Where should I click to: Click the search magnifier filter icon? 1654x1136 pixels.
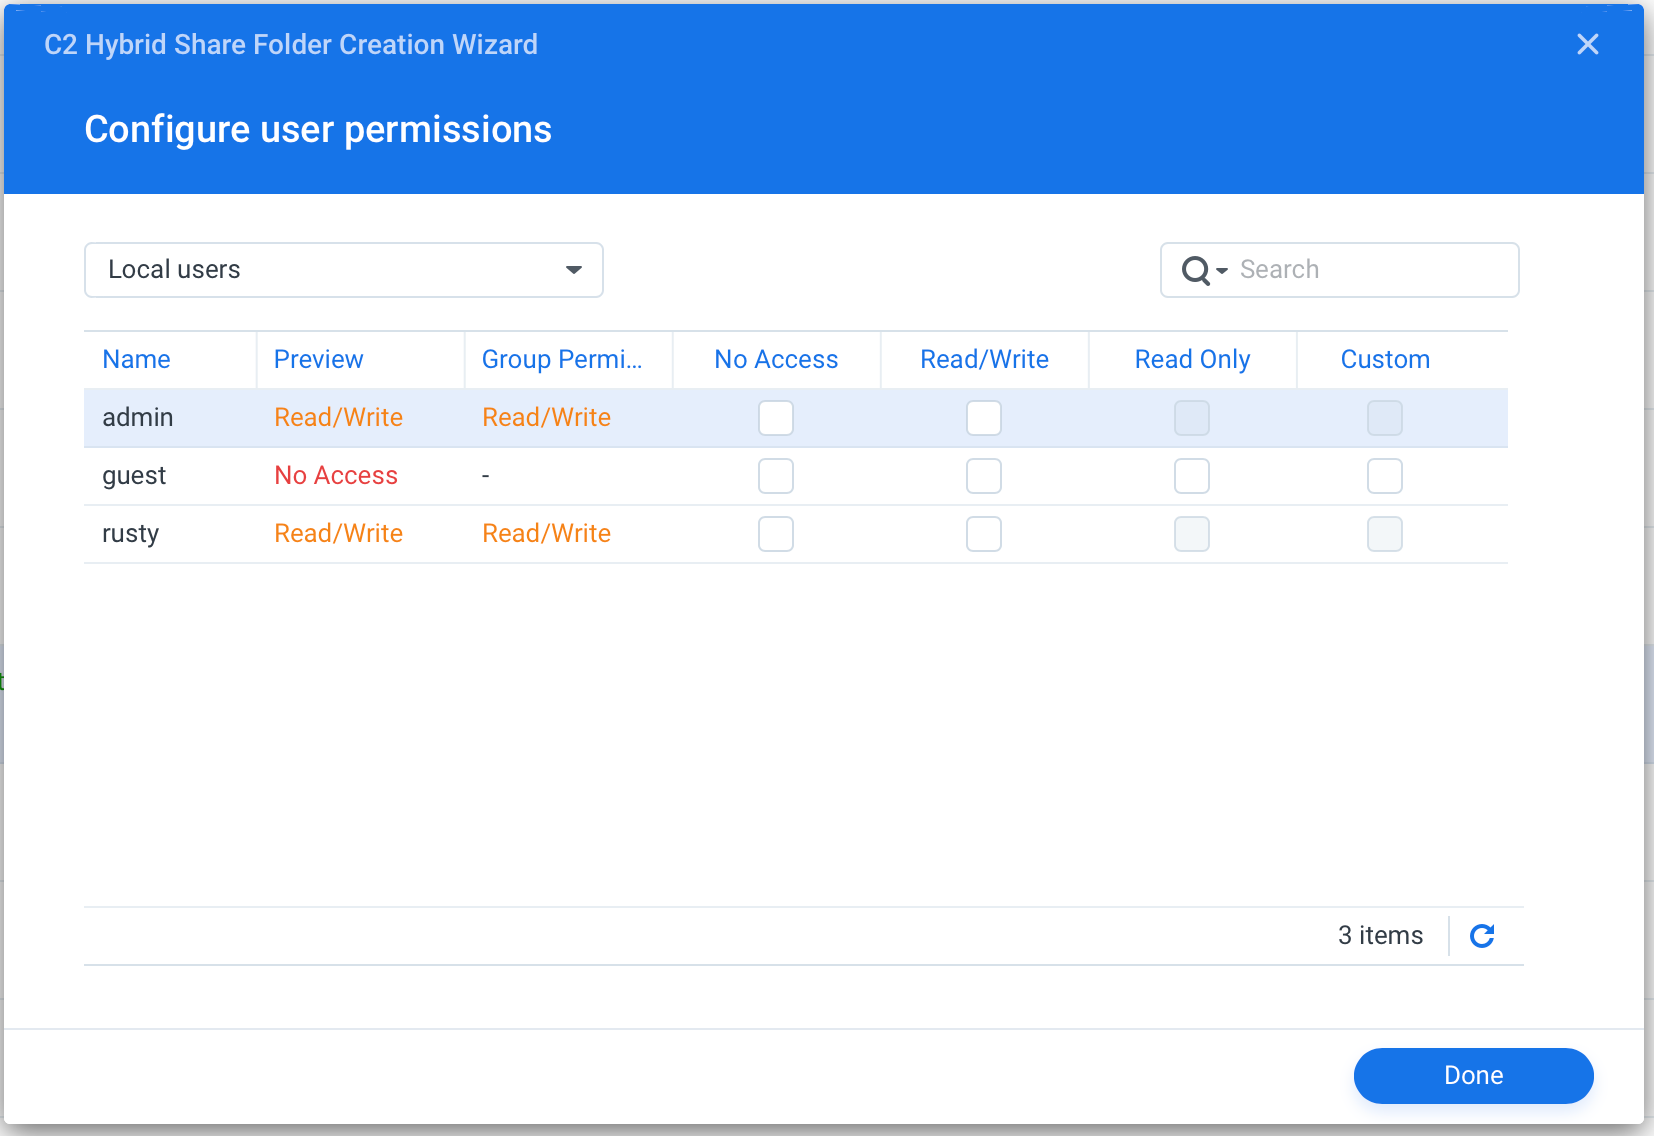(x=1203, y=270)
